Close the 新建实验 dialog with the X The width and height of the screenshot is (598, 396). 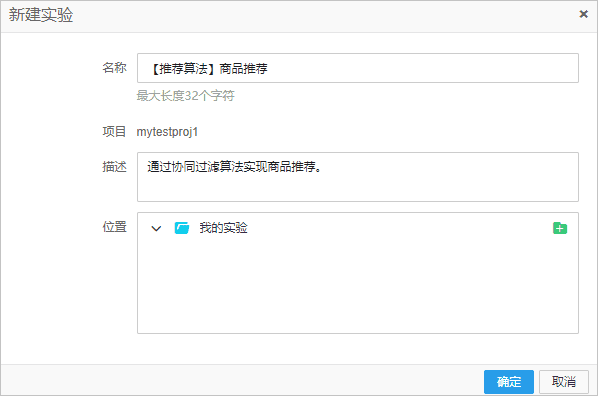tap(583, 14)
